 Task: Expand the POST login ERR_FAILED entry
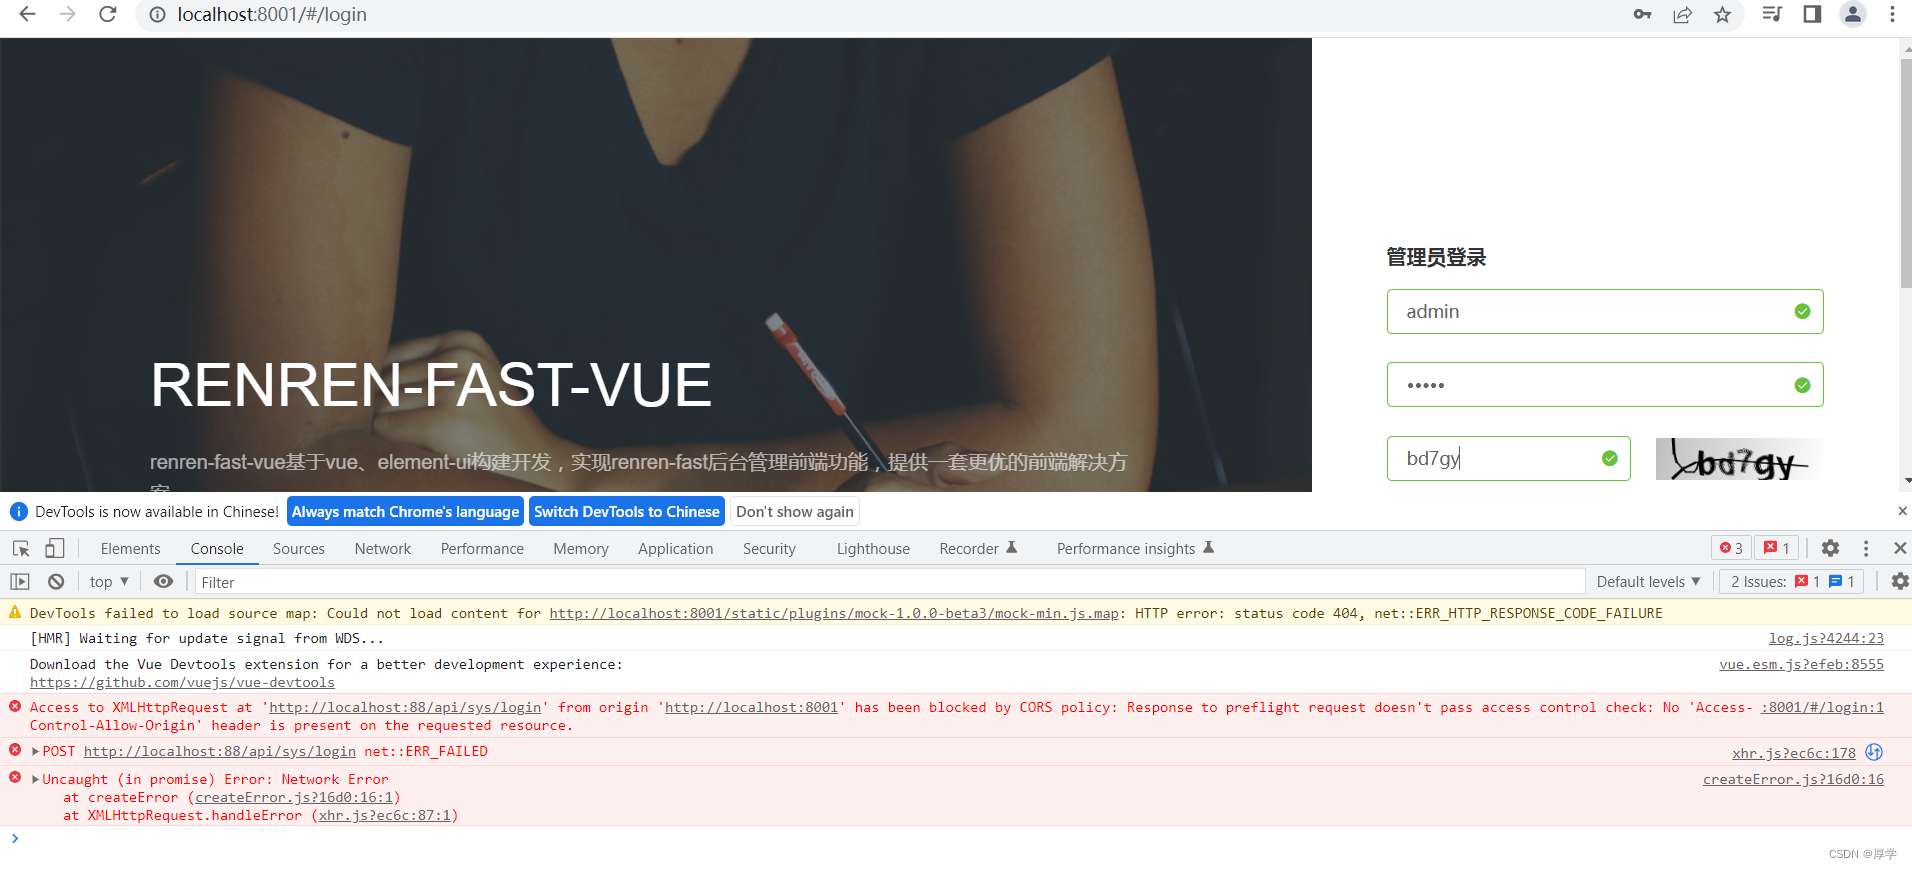point(36,751)
